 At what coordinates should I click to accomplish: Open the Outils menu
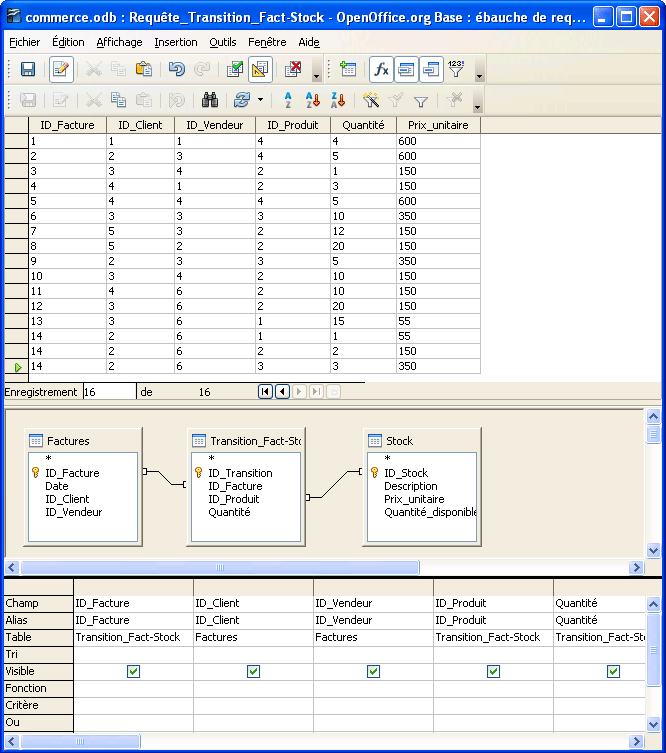tap(223, 42)
